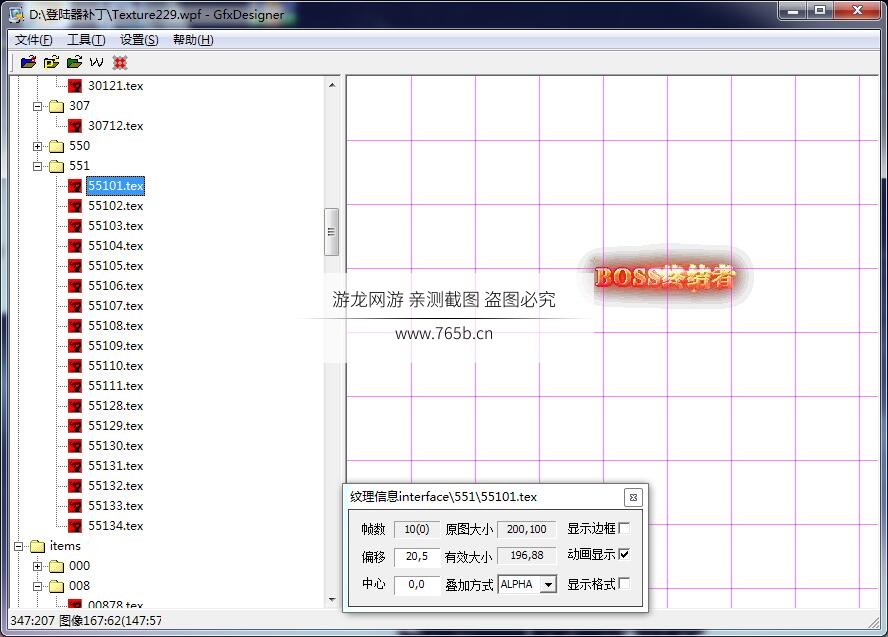Expand the 000 folder node
888x637 pixels.
click(x=37, y=566)
